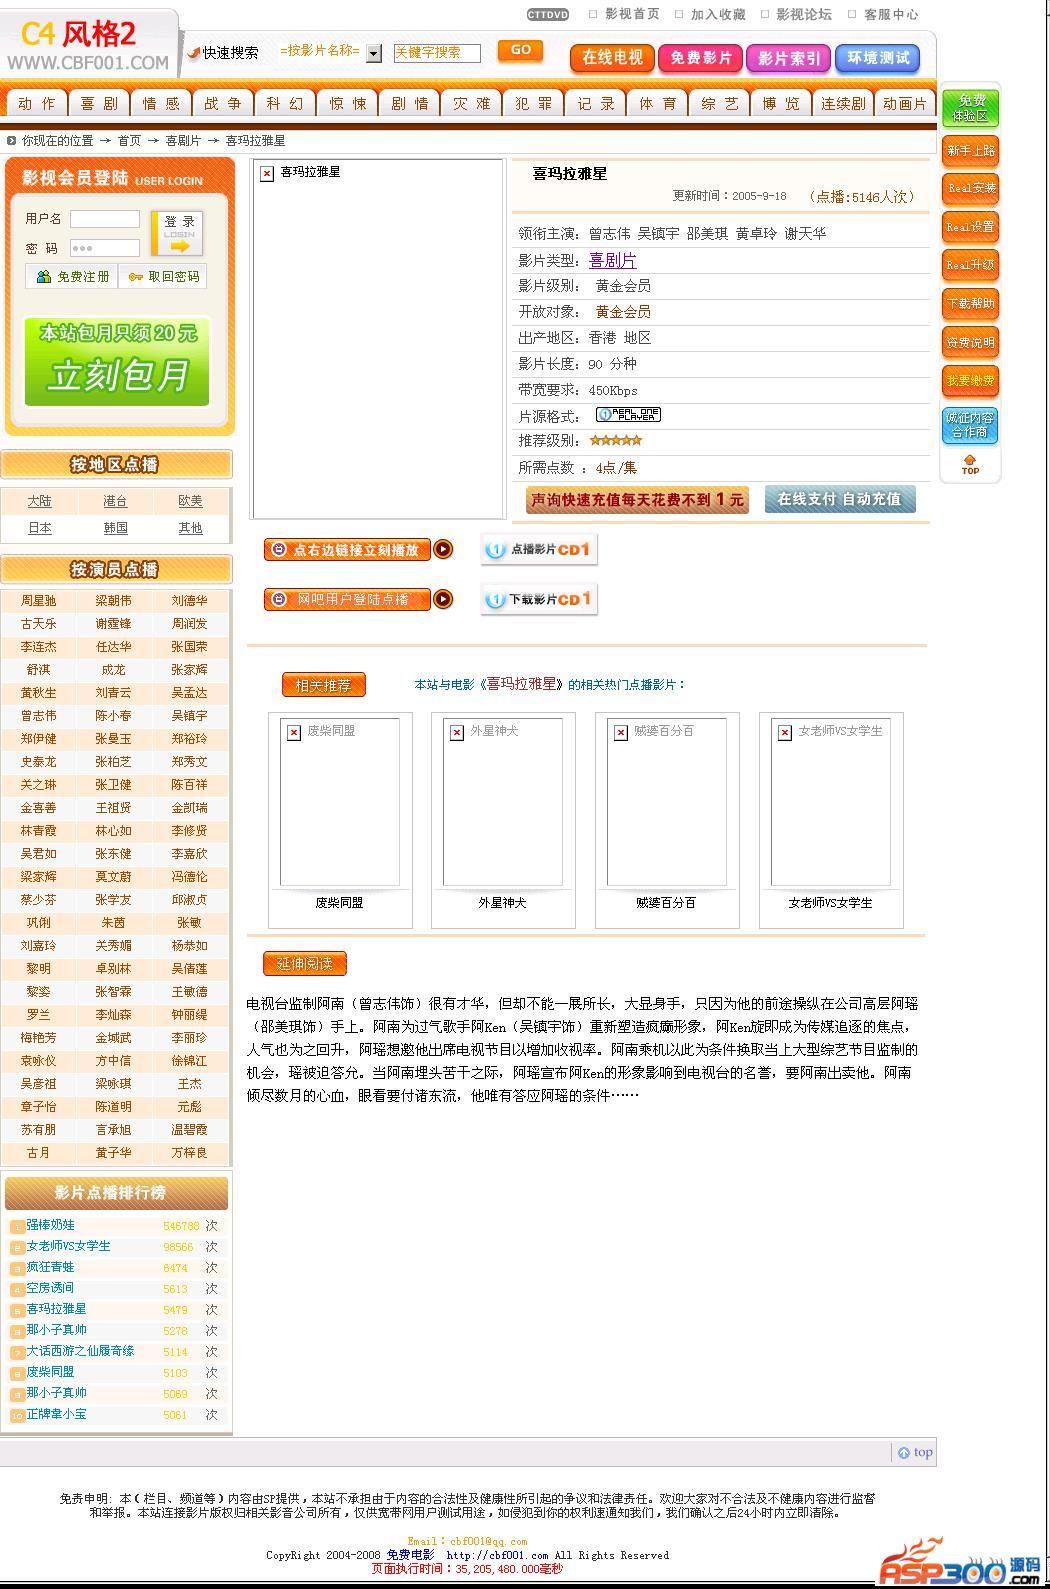Click the 我要缴费 sidebar icon

pos(970,380)
